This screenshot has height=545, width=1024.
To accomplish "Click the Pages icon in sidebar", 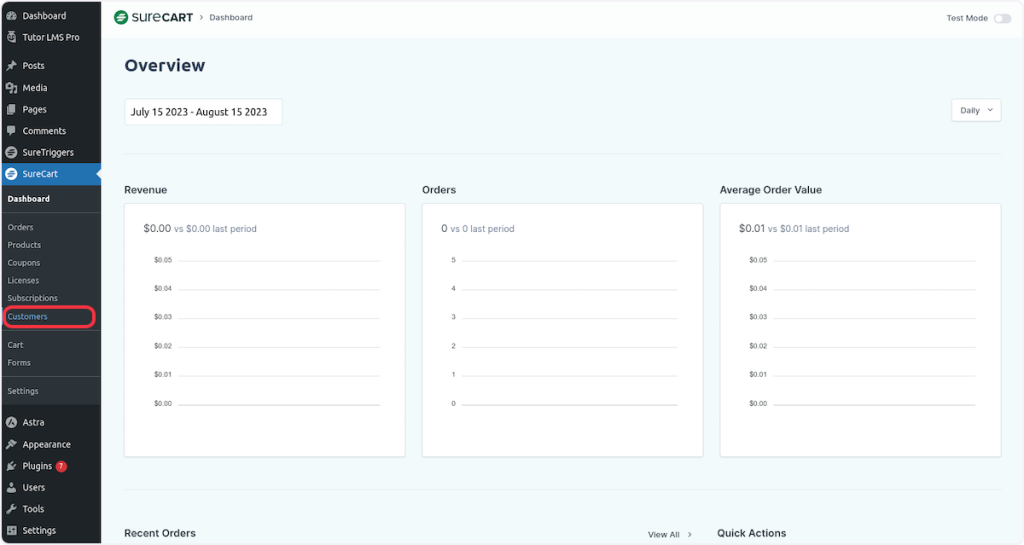I will [x=12, y=110].
